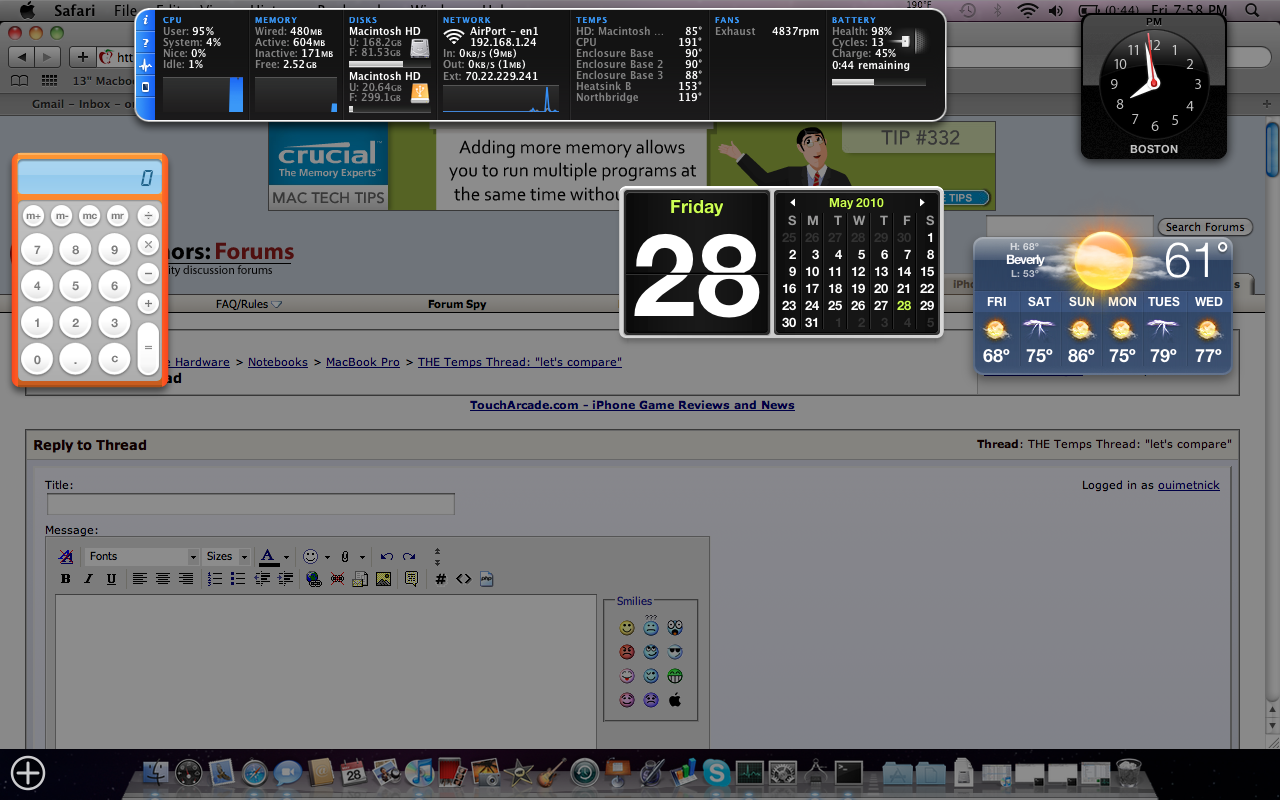Screen dimensions: 1280x800
Task: Align message text to the right
Action: (x=186, y=579)
